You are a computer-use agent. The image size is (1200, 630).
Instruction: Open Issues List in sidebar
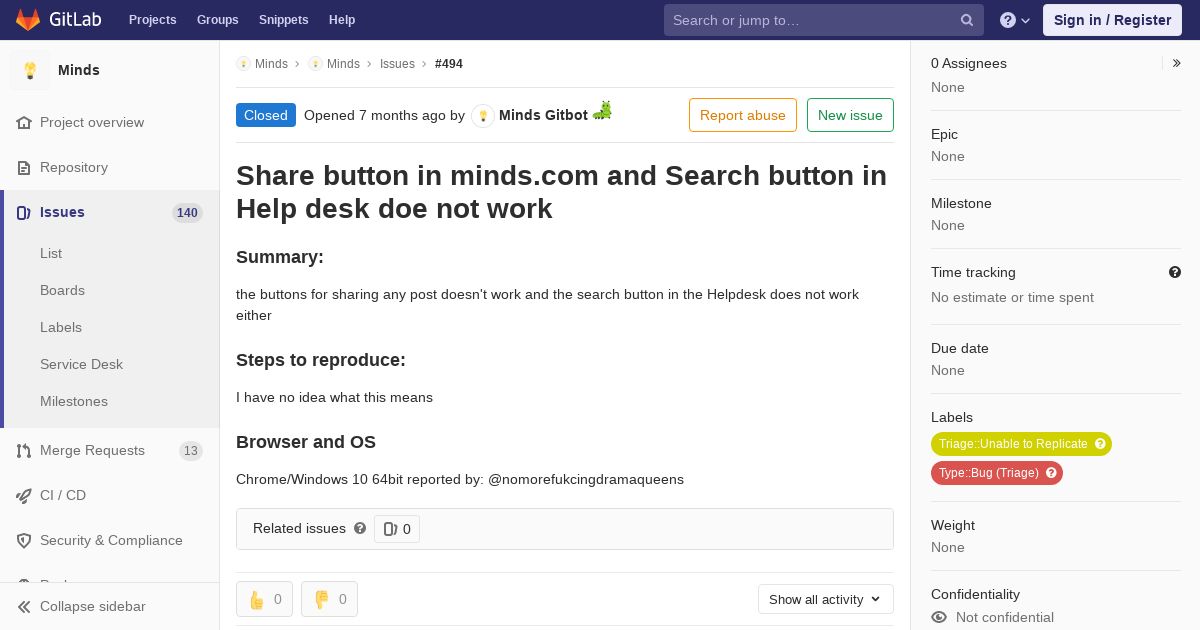51,253
